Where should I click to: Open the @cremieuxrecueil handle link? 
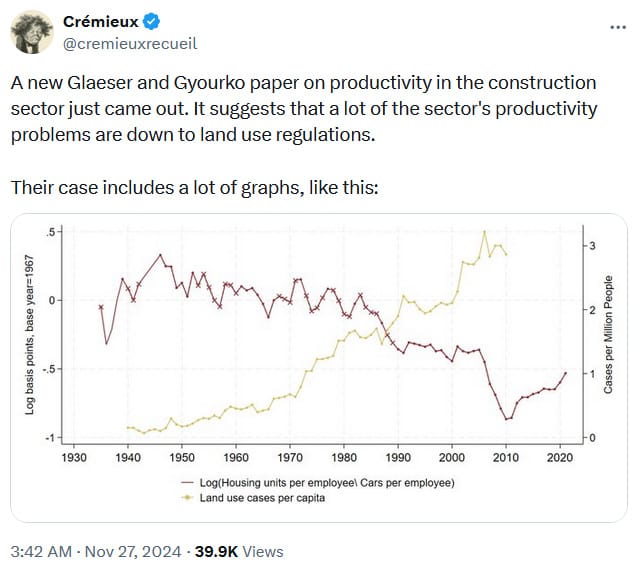coord(129,43)
